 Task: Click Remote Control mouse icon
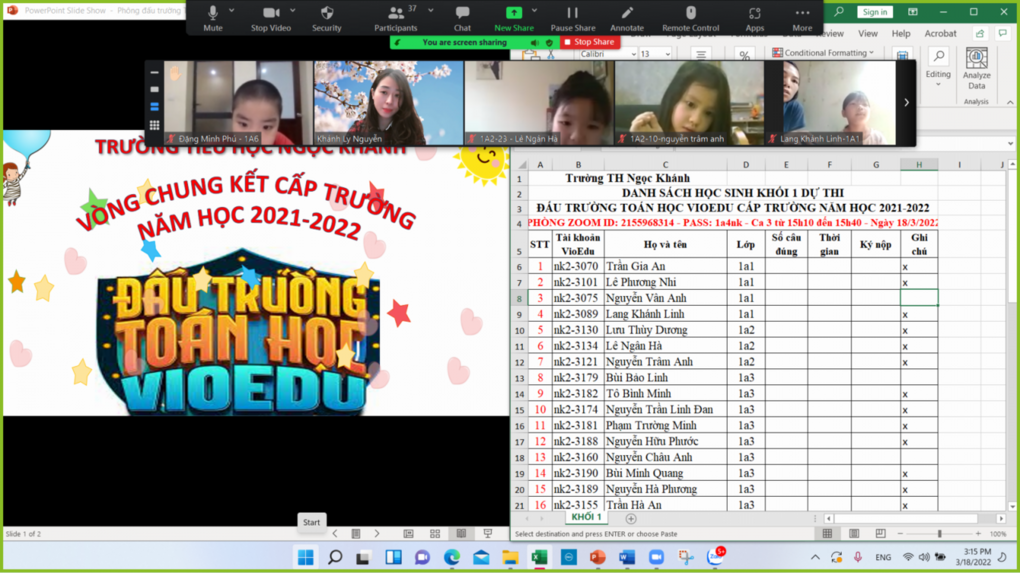click(x=690, y=17)
